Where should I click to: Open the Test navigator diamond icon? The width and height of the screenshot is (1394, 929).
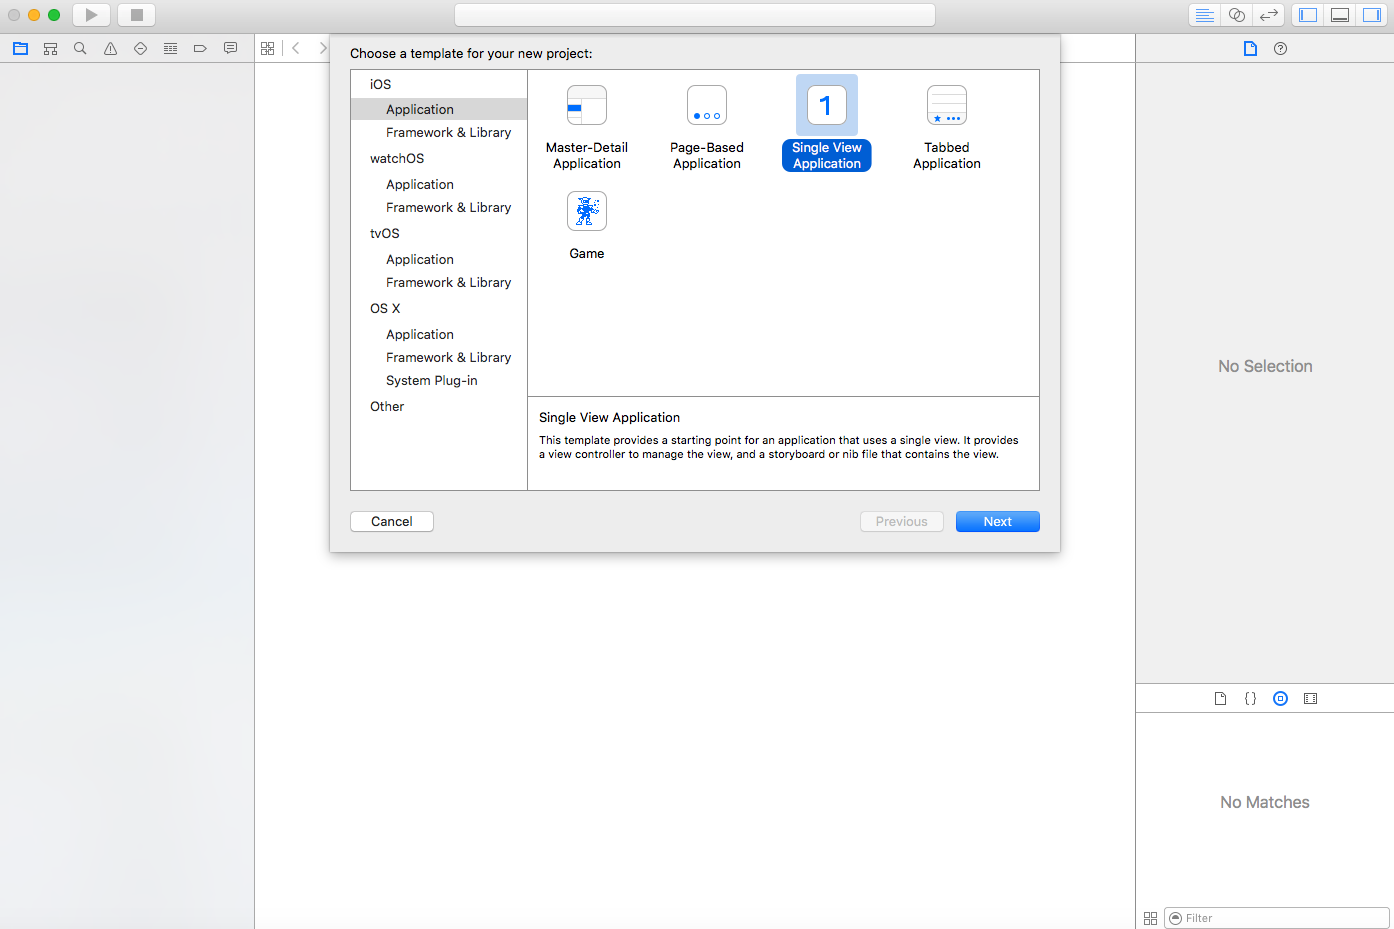pyautogui.click(x=140, y=48)
